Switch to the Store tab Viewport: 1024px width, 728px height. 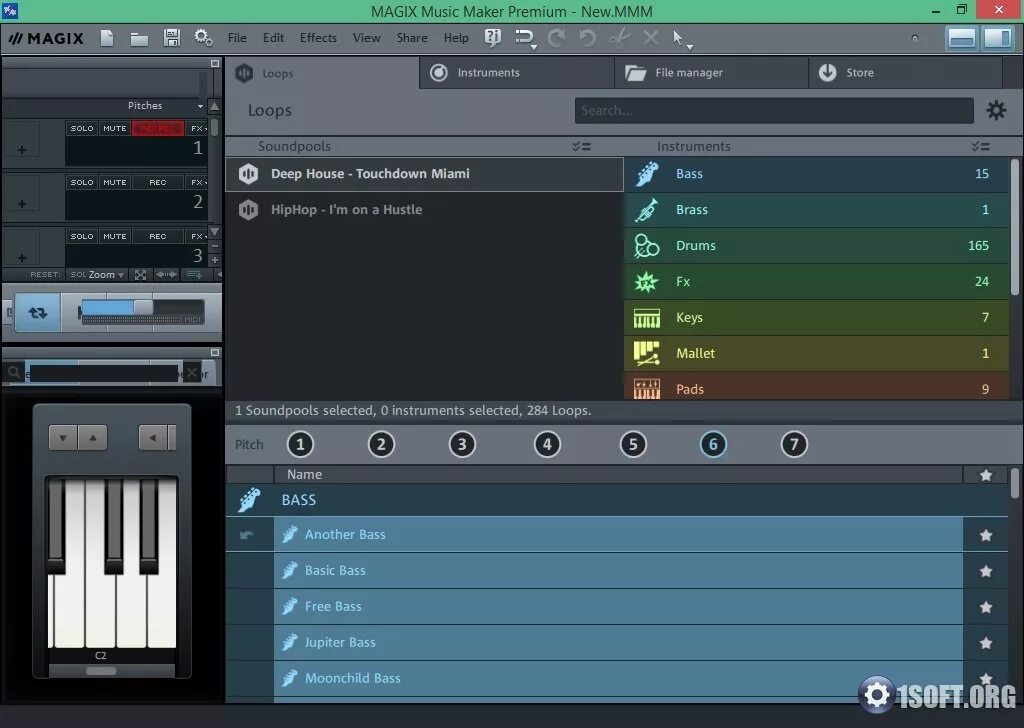tap(905, 72)
